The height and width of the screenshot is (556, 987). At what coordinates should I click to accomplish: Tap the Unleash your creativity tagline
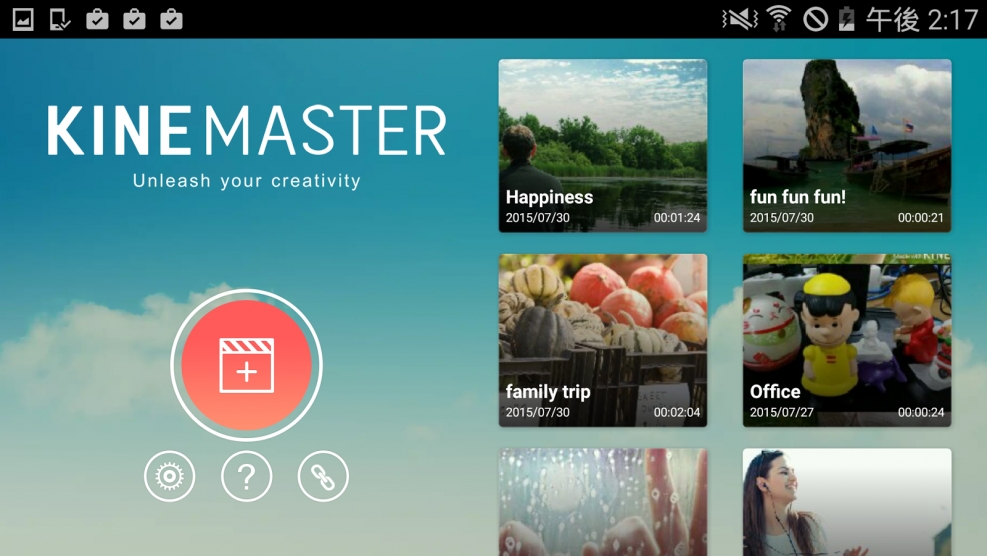pyautogui.click(x=246, y=181)
